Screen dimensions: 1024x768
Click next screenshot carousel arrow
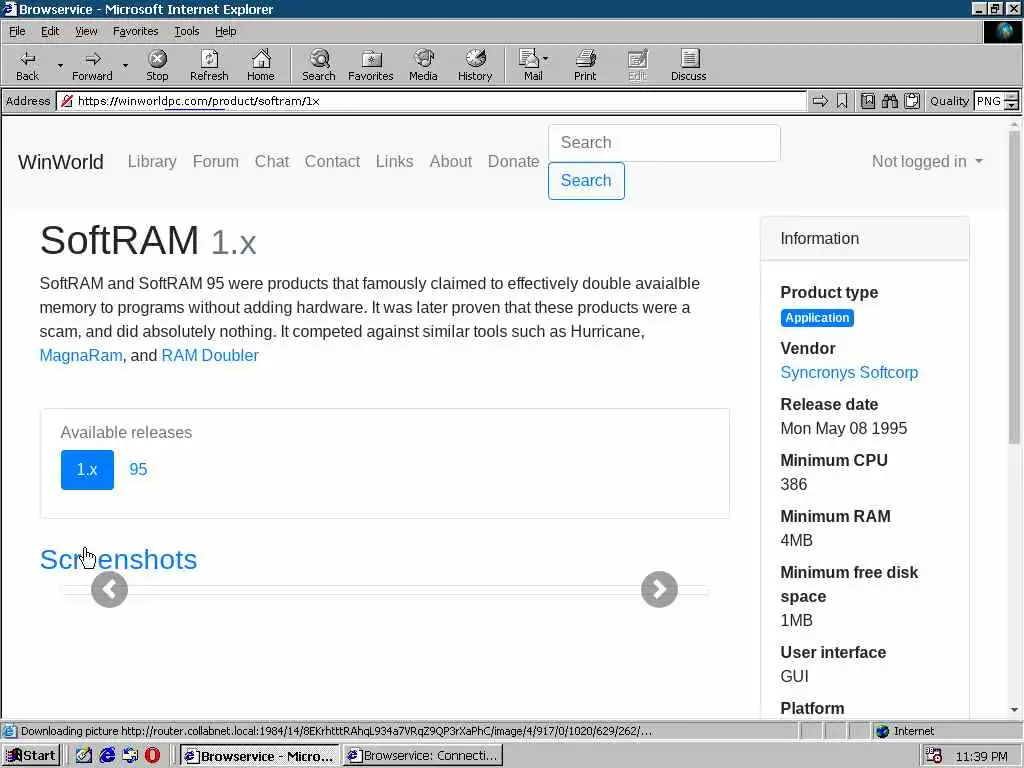point(659,590)
